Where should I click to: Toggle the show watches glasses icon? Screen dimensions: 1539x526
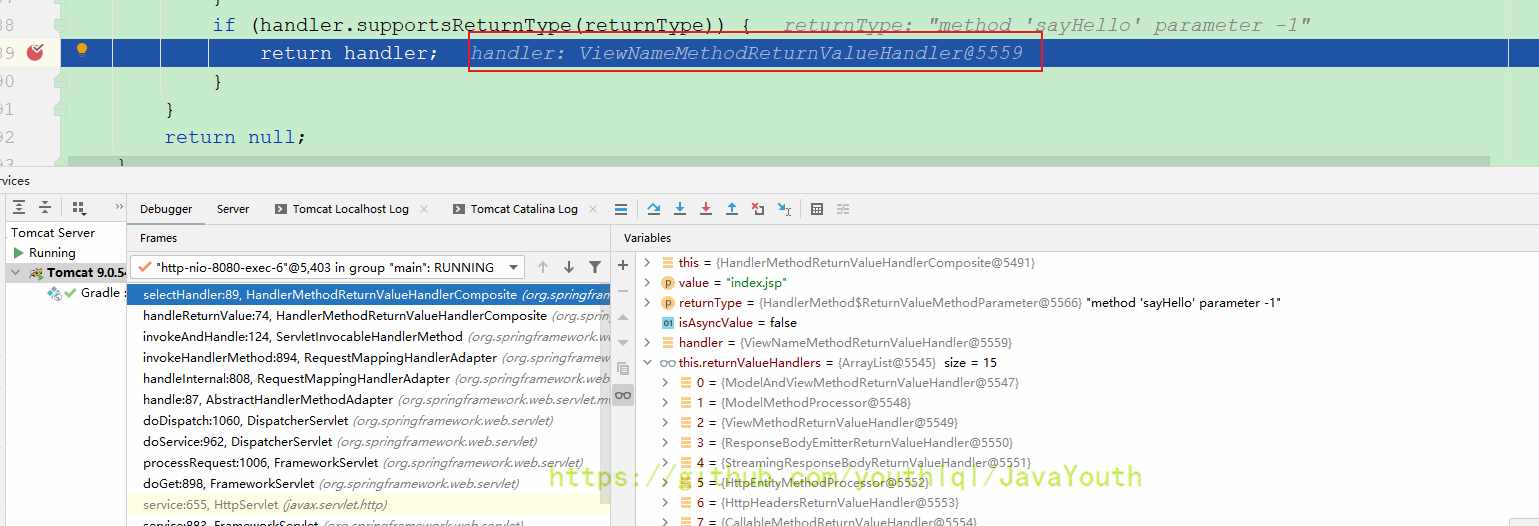(x=623, y=395)
